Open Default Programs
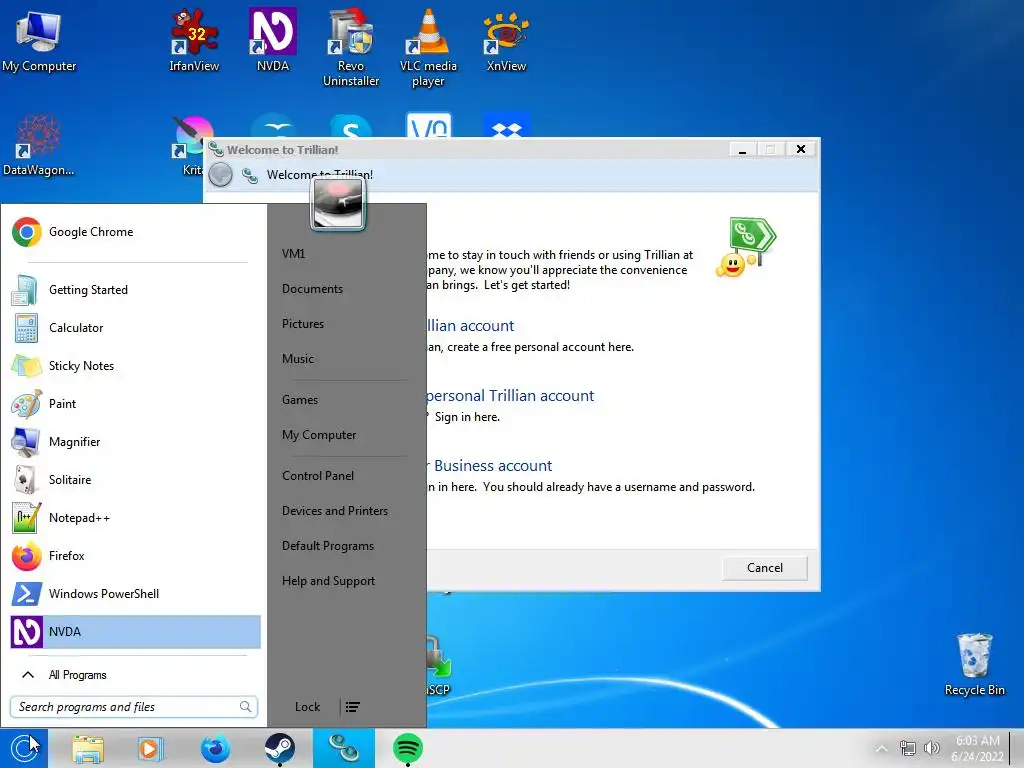1024x768 pixels. 328,546
